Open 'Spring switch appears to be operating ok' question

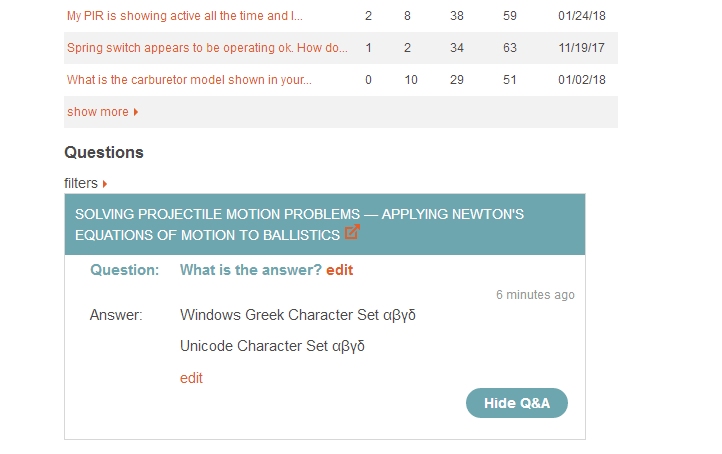[x=207, y=48]
